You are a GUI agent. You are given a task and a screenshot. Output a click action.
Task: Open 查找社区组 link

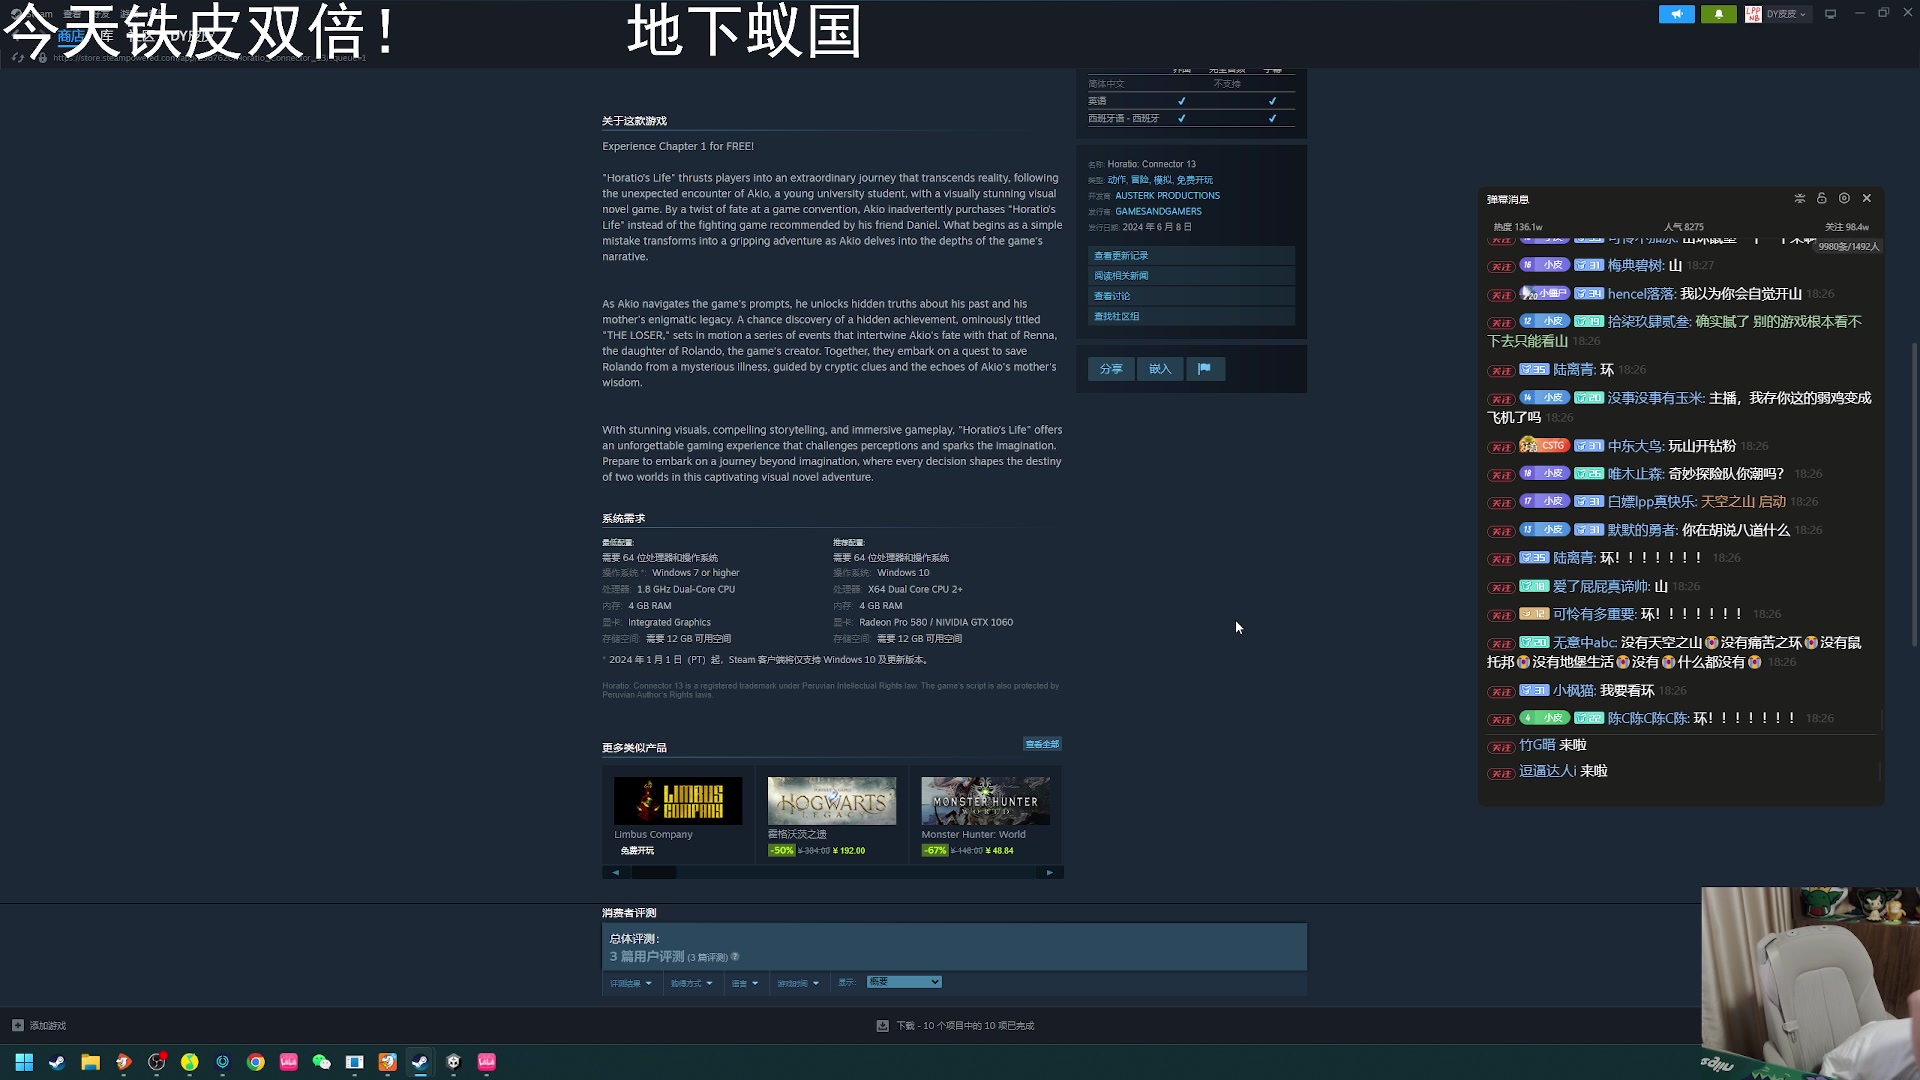click(1191, 316)
